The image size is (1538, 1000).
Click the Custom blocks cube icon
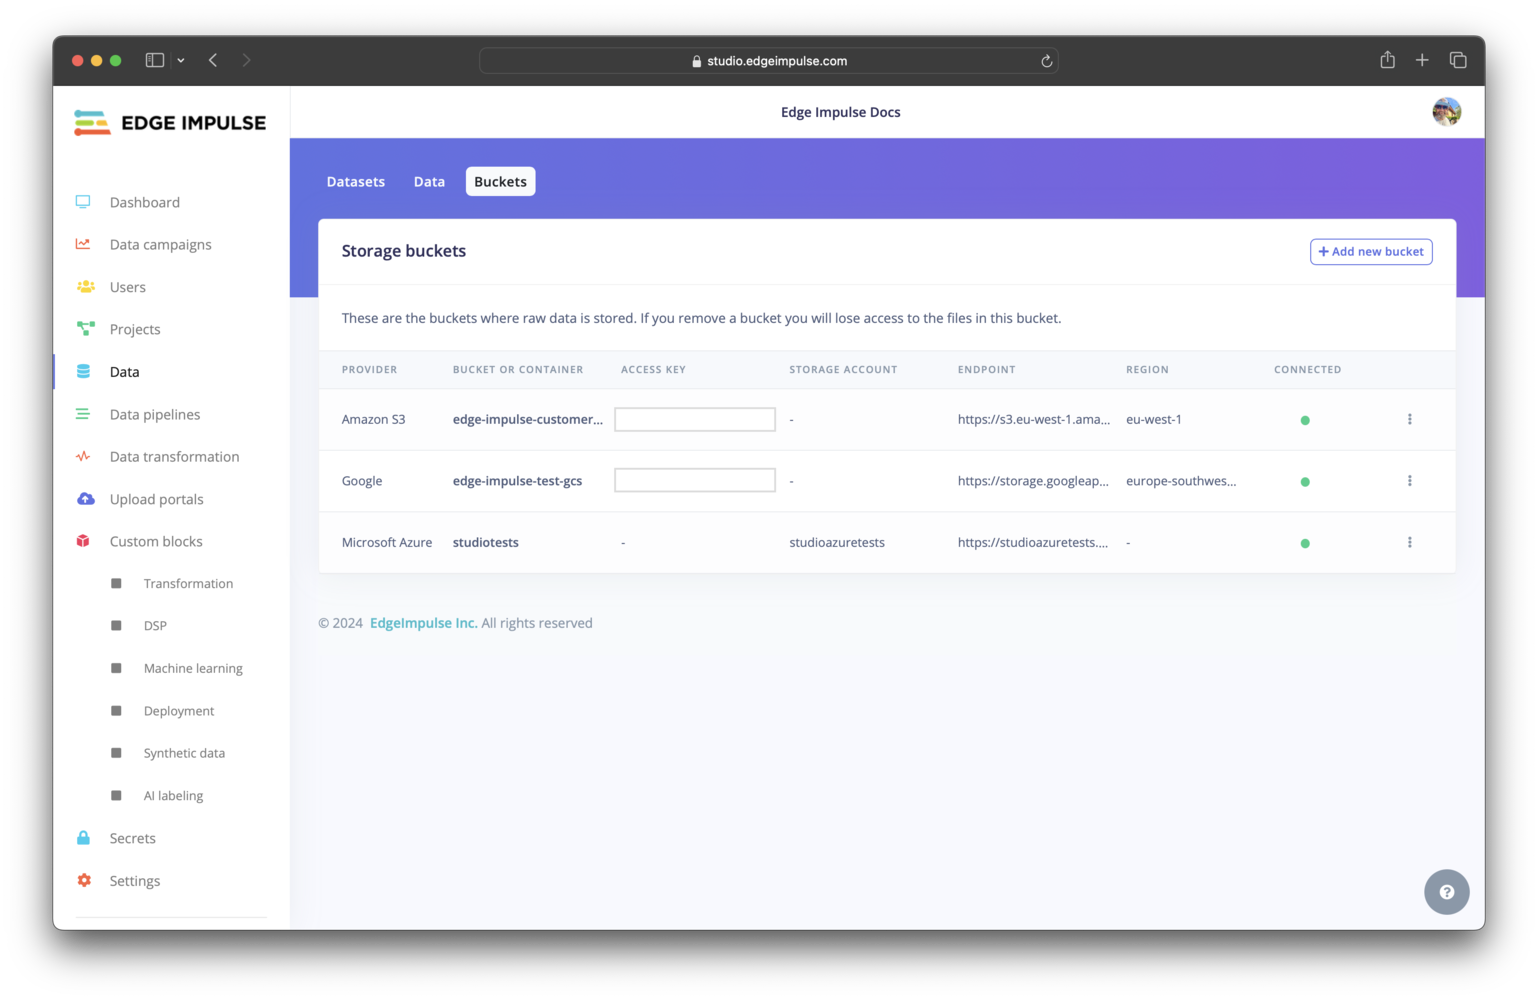pyautogui.click(x=83, y=541)
